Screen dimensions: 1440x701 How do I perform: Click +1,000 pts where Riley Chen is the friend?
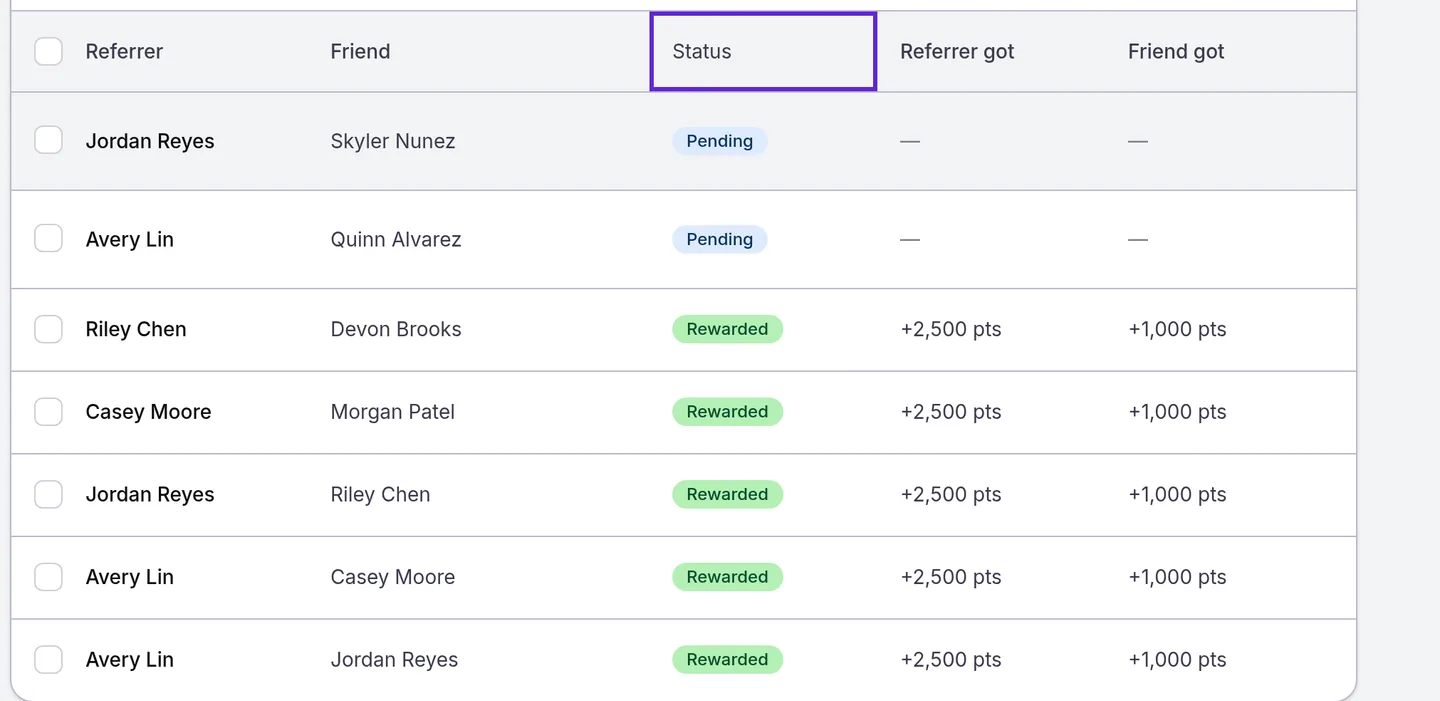click(1177, 494)
